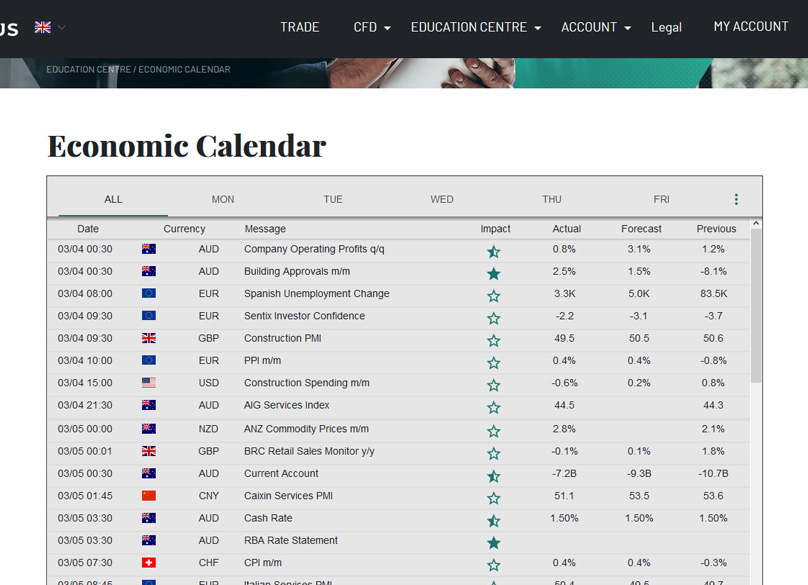This screenshot has width=808, height=585.
Task: Select the ALL calendar tab
Action: (x=113, y=199)
